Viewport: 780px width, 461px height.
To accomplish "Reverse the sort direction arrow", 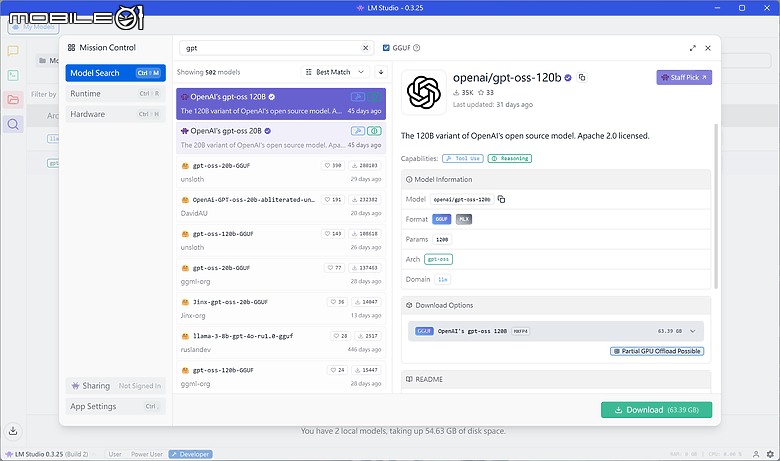I will pyautogui.click(x=381, y=72).
